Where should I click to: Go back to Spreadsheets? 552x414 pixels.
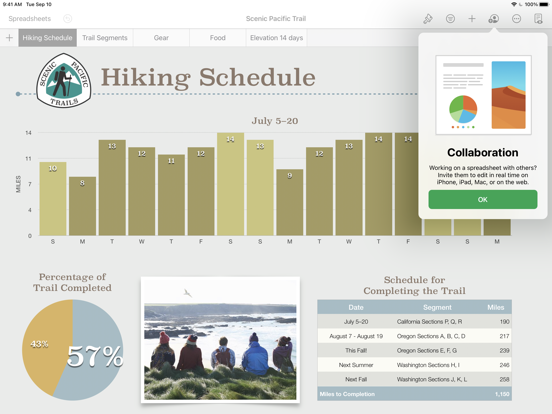pos(30,19)
